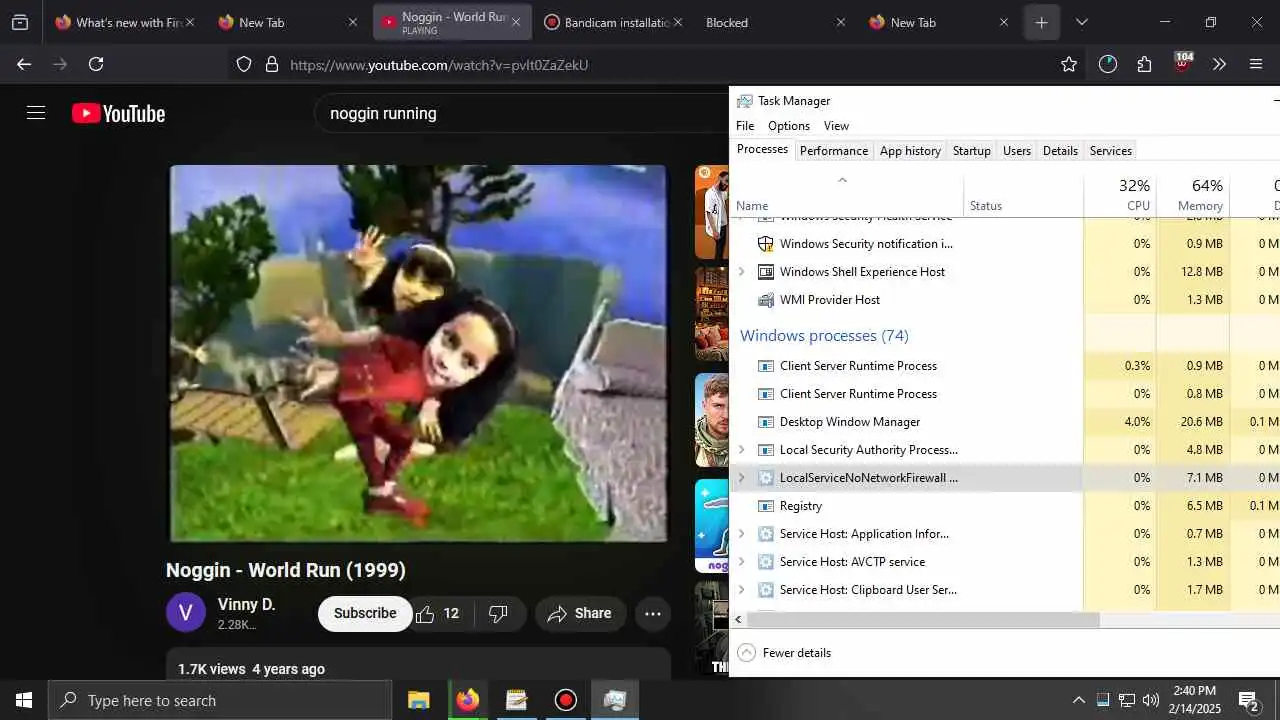Go back using the Firefox back arrow
1280x720 pixels.
click(x=24, y=64)
